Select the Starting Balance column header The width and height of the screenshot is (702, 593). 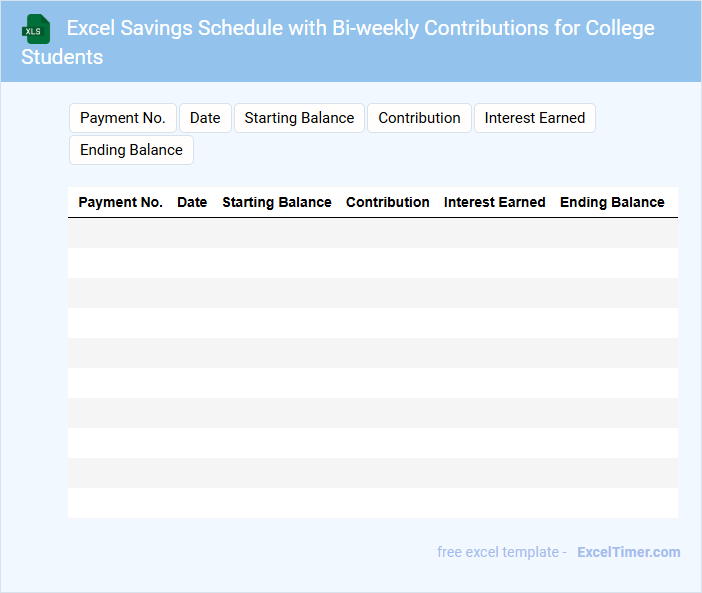(277, 202)
